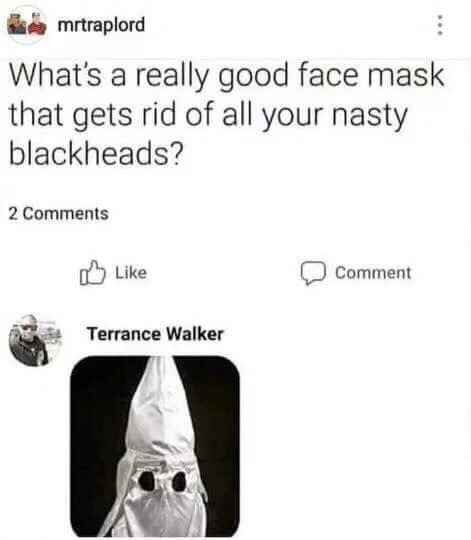The height and width of the screenshot is (540, 471).
Task: View the comment count under the post
Action: 58,214
